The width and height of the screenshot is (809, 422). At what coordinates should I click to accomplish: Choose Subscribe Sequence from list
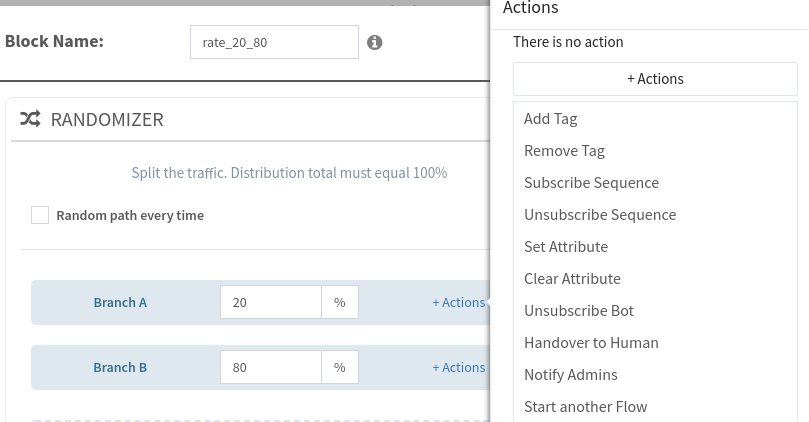[x=591, y=183]
